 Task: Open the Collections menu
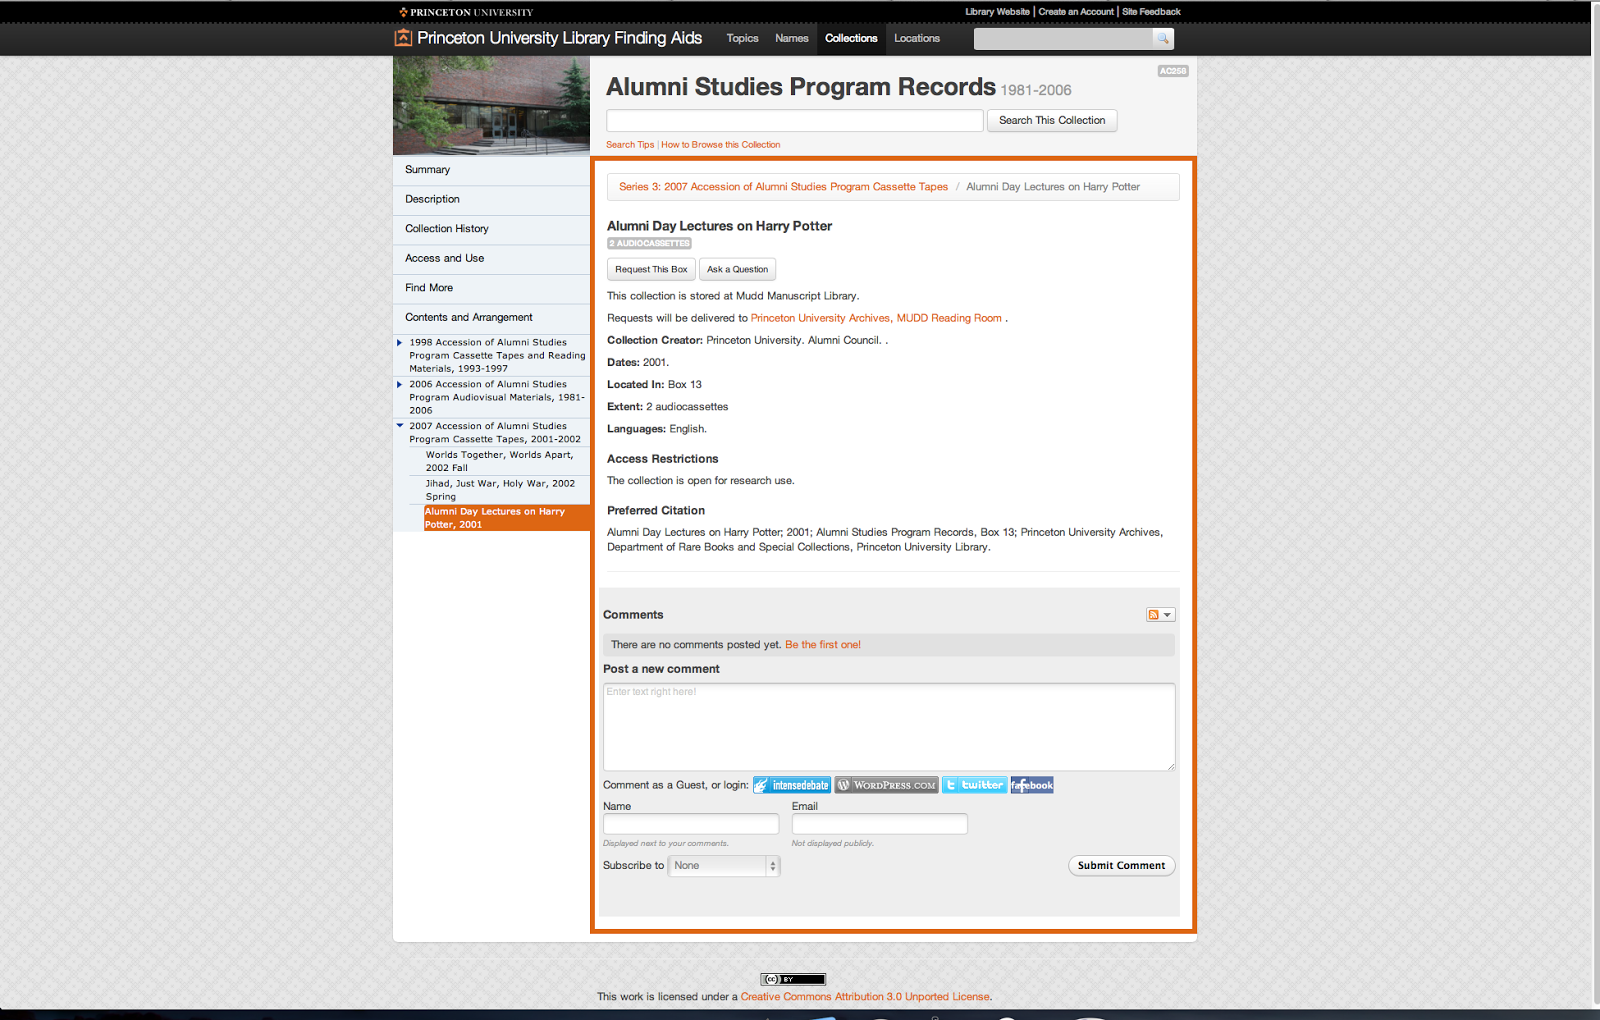point(851,38)
